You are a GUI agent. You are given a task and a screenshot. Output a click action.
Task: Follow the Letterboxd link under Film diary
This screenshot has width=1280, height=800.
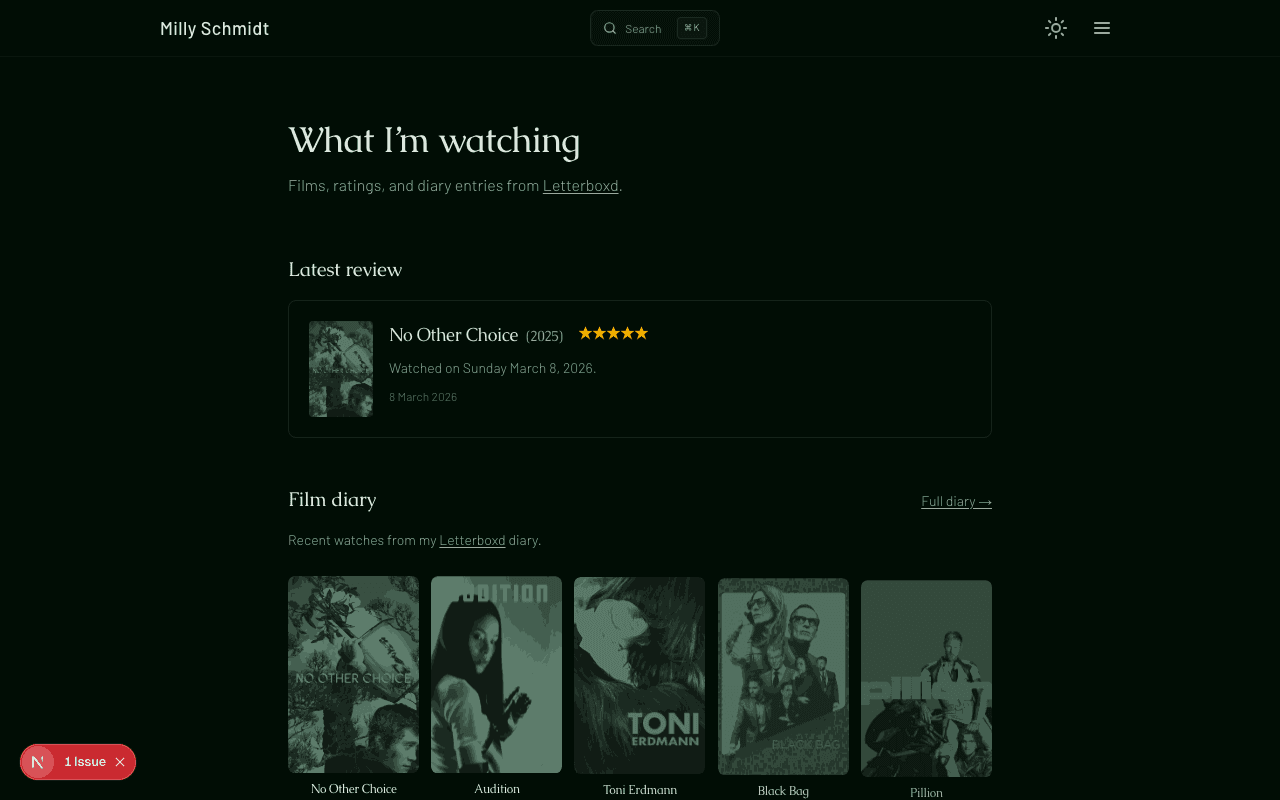pos(472,540)
